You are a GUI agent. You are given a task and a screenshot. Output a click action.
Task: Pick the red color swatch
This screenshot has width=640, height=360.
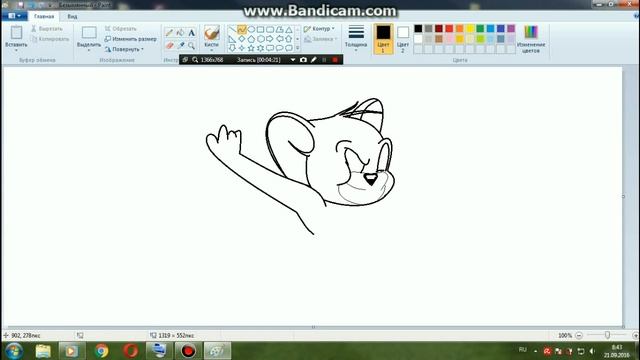(449, 28)
